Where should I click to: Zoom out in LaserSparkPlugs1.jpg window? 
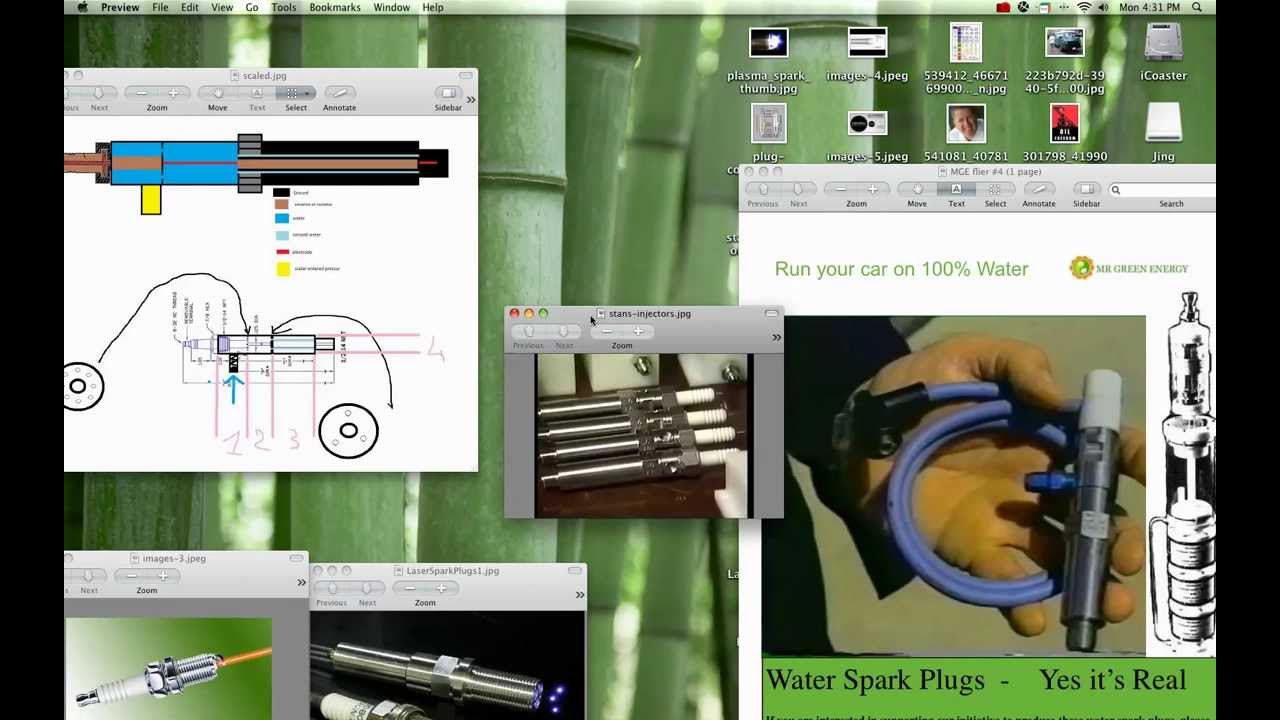coord(409,588)
